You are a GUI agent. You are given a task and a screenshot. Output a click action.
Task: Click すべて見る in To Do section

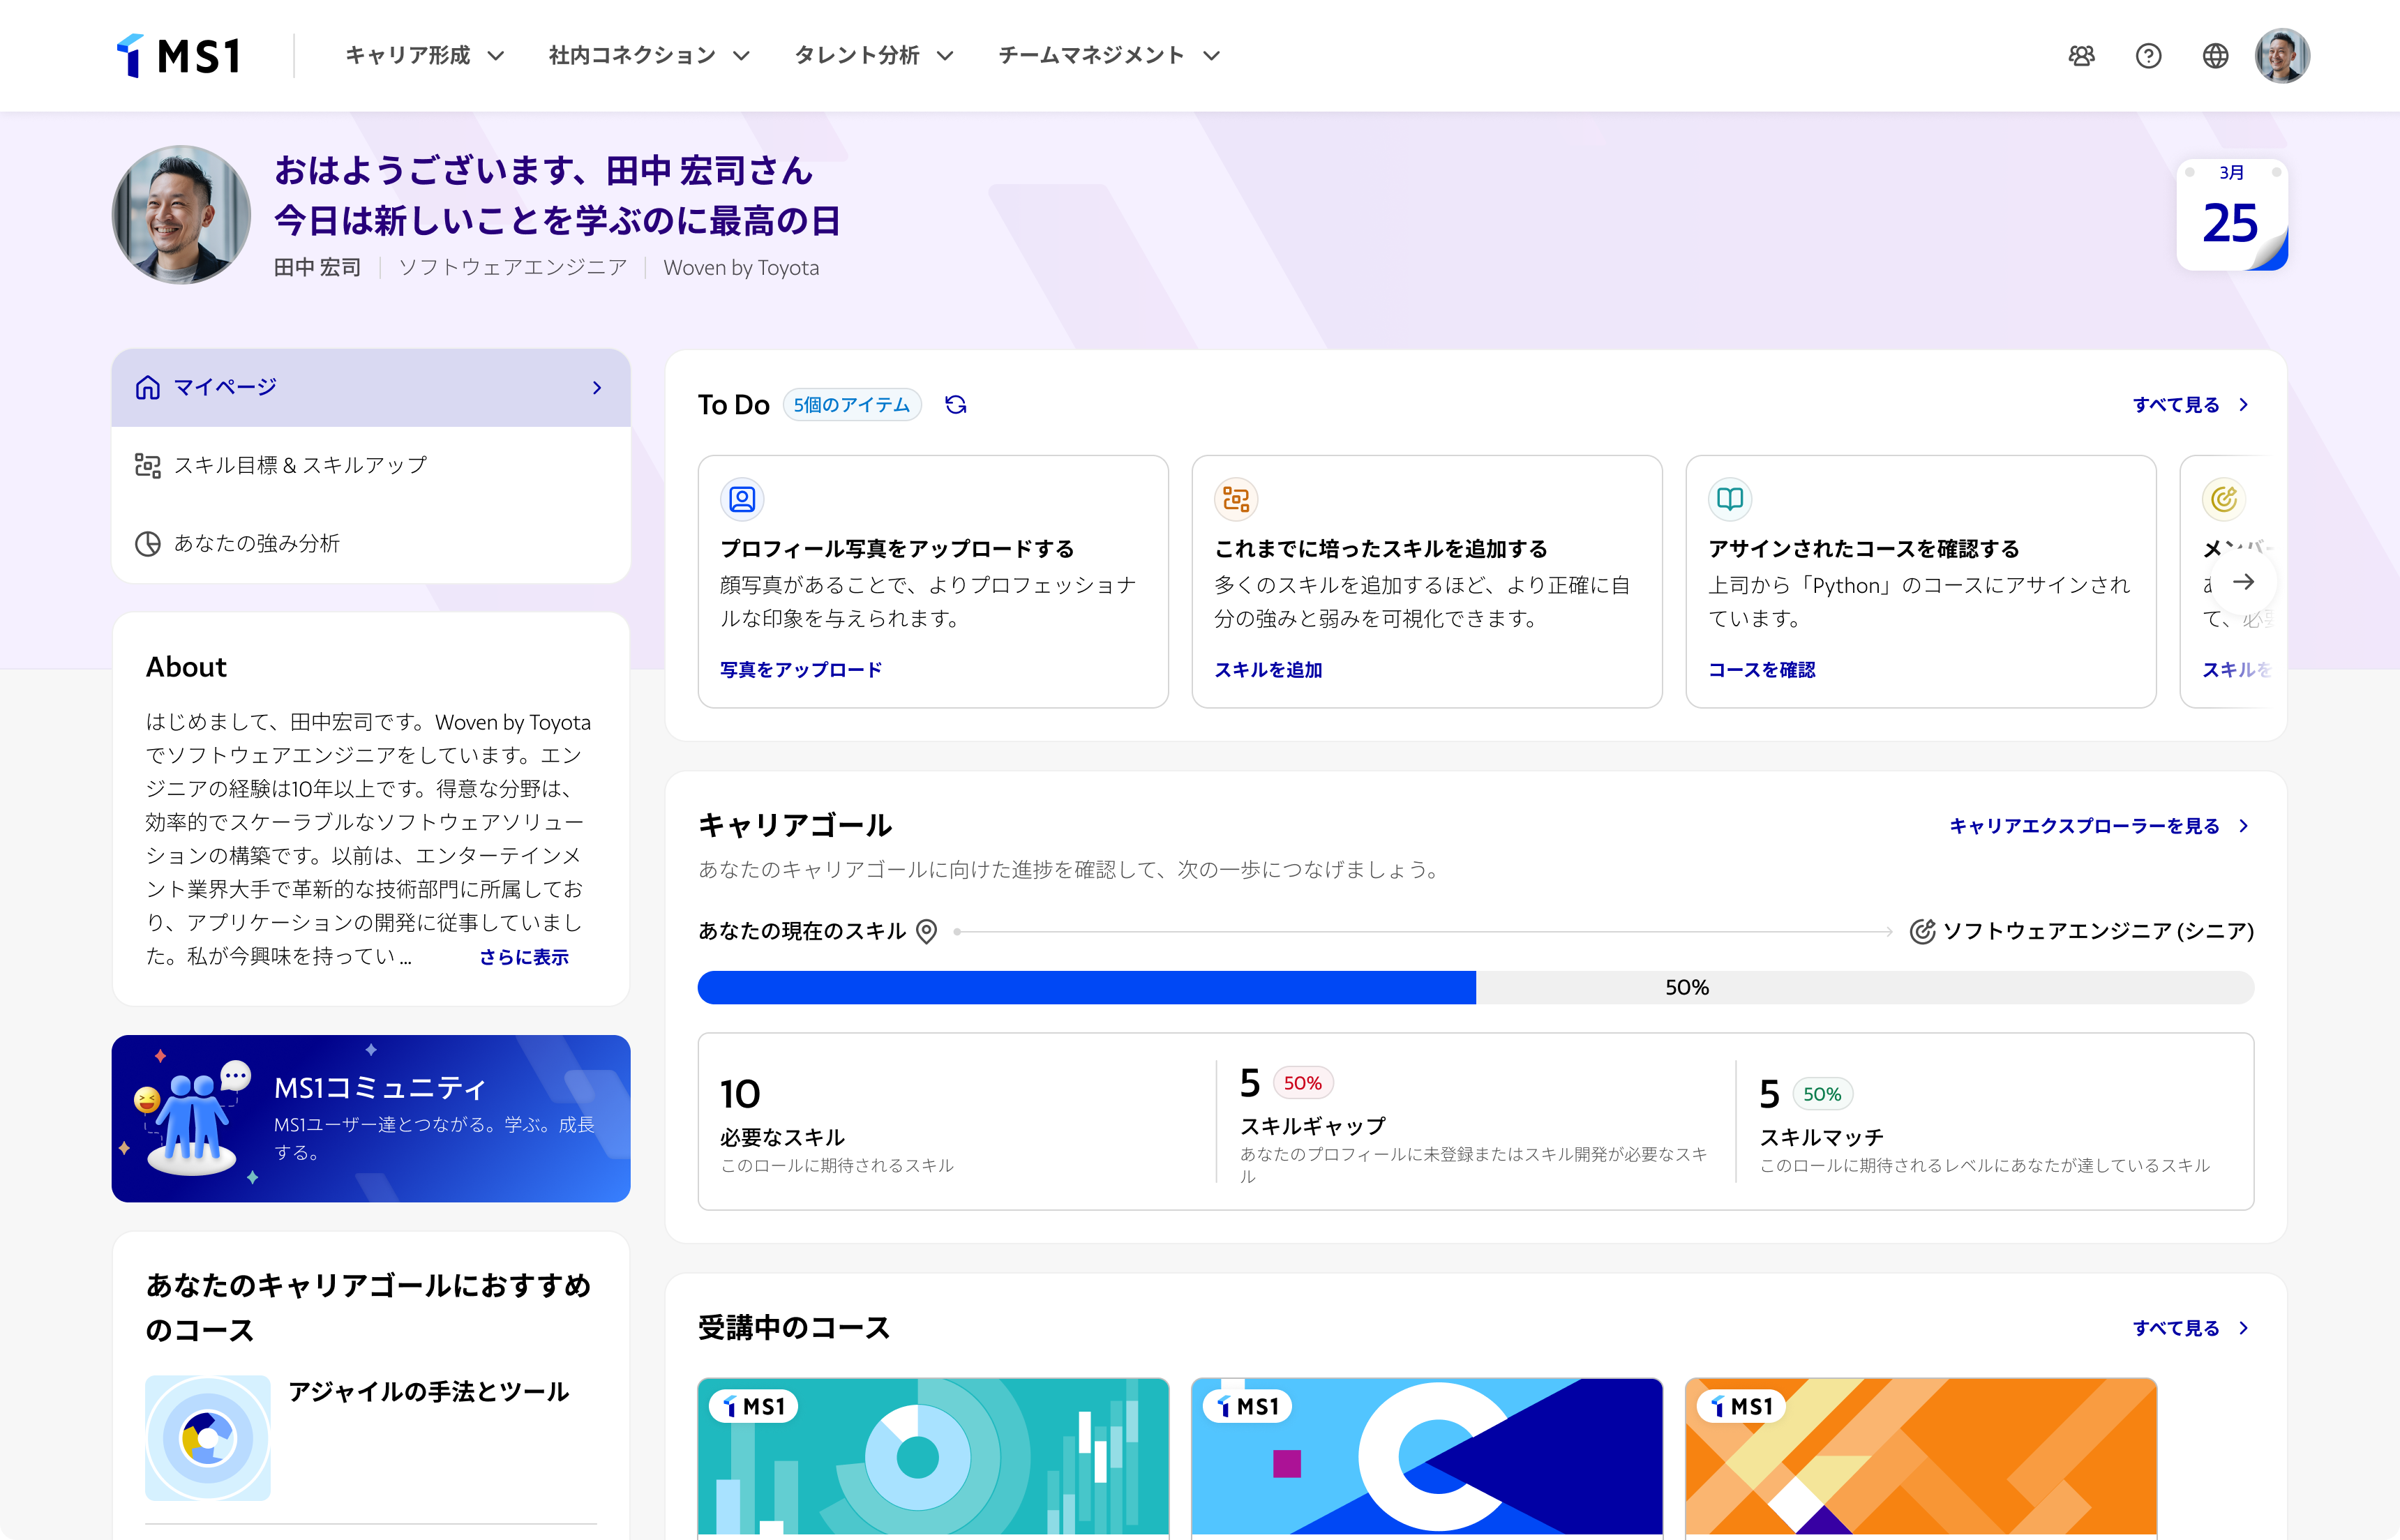pyautogui.click(x=2191, y=405)
